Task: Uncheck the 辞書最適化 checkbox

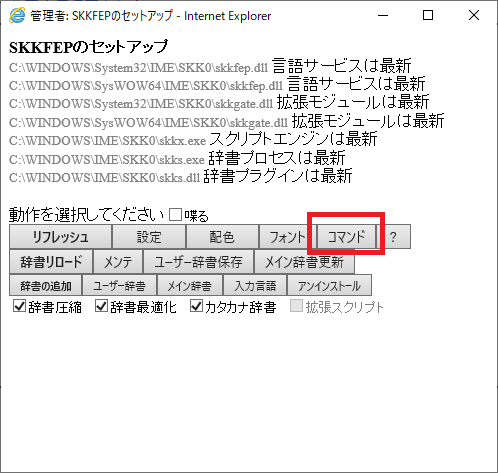Action: click(x=101, y=306)
